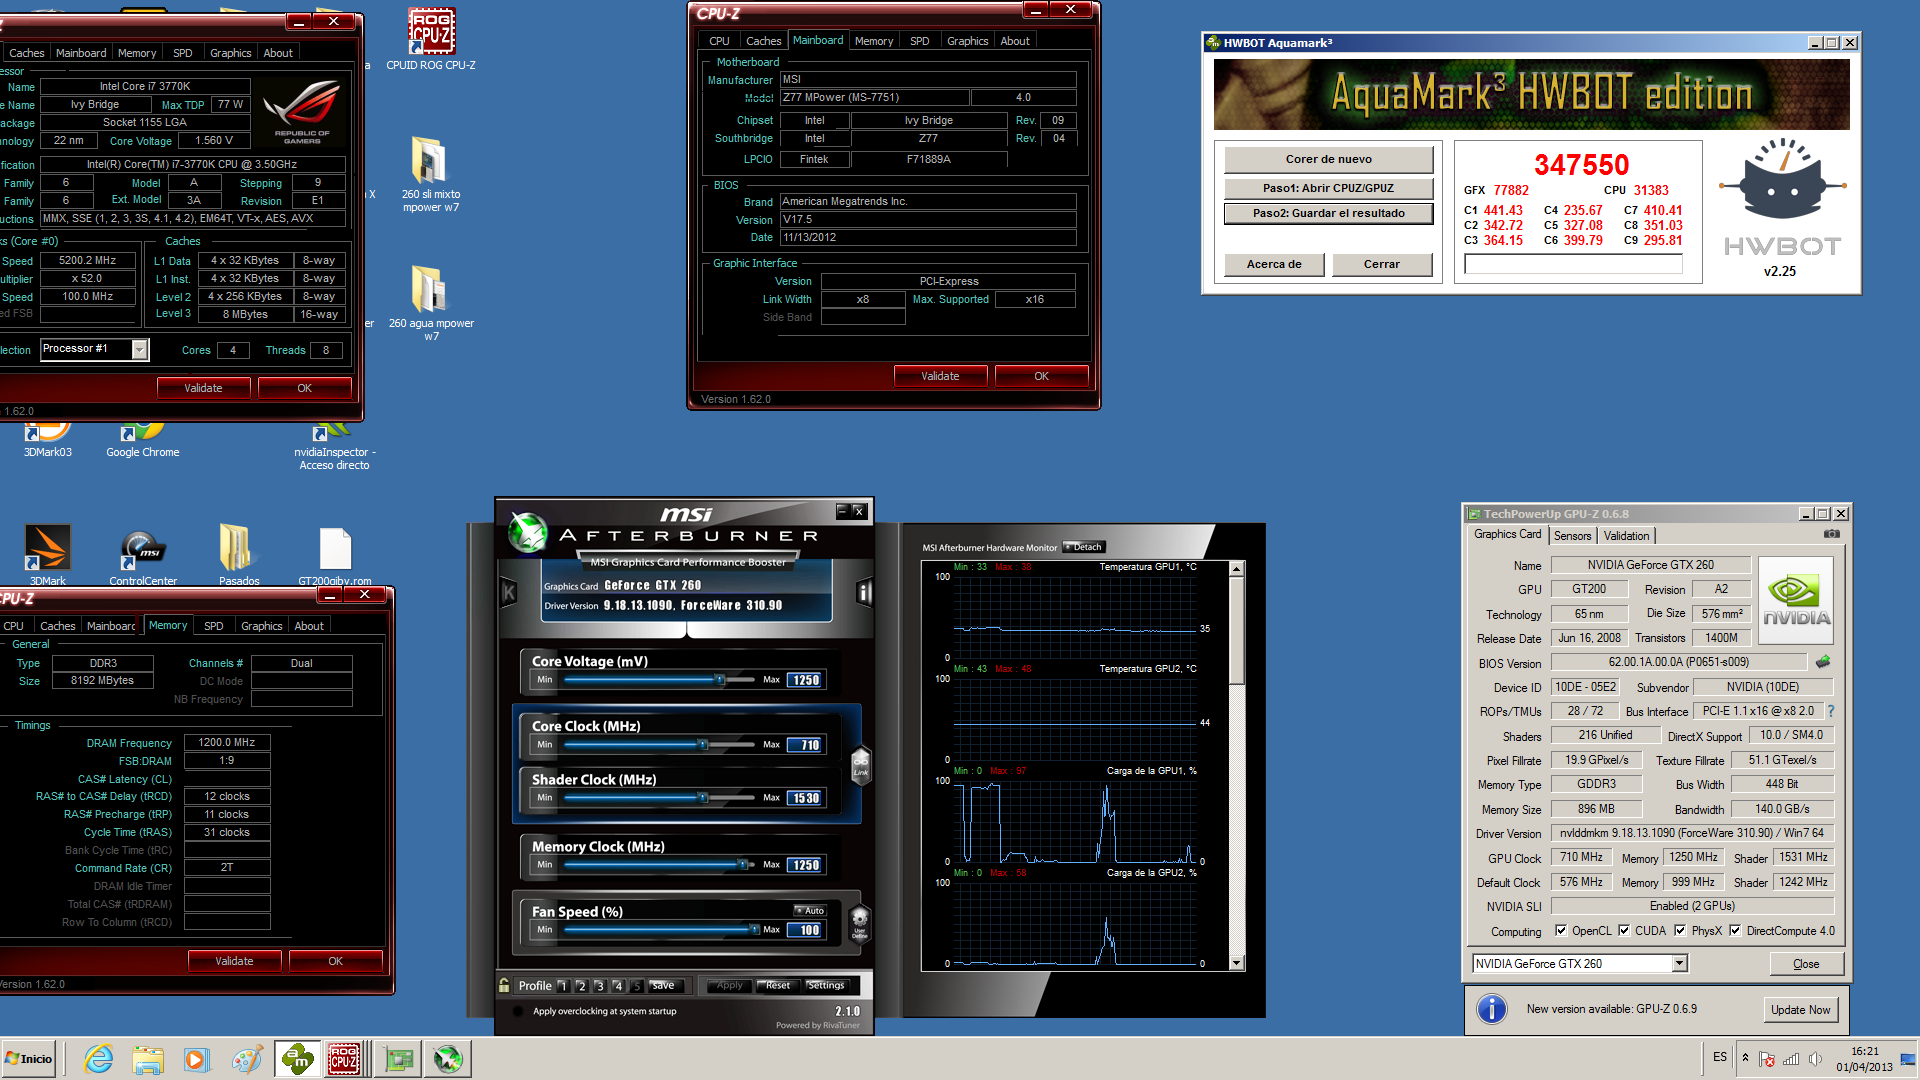Viewport: 1920px width, 1080px height.
Task: Click the GPU-Z BIOS save chip icon
Action: [x=1823, y=662]
